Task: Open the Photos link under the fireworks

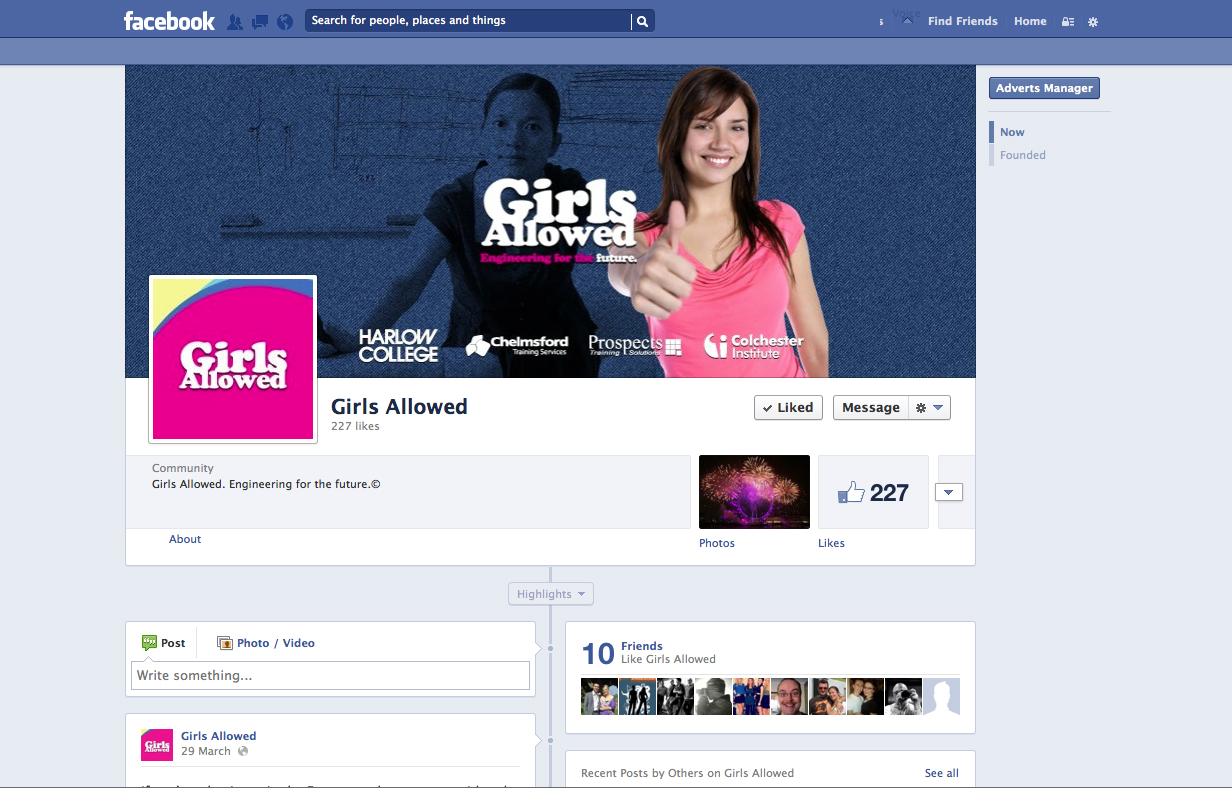Action: pyautogui.click(x=717, y=543)
